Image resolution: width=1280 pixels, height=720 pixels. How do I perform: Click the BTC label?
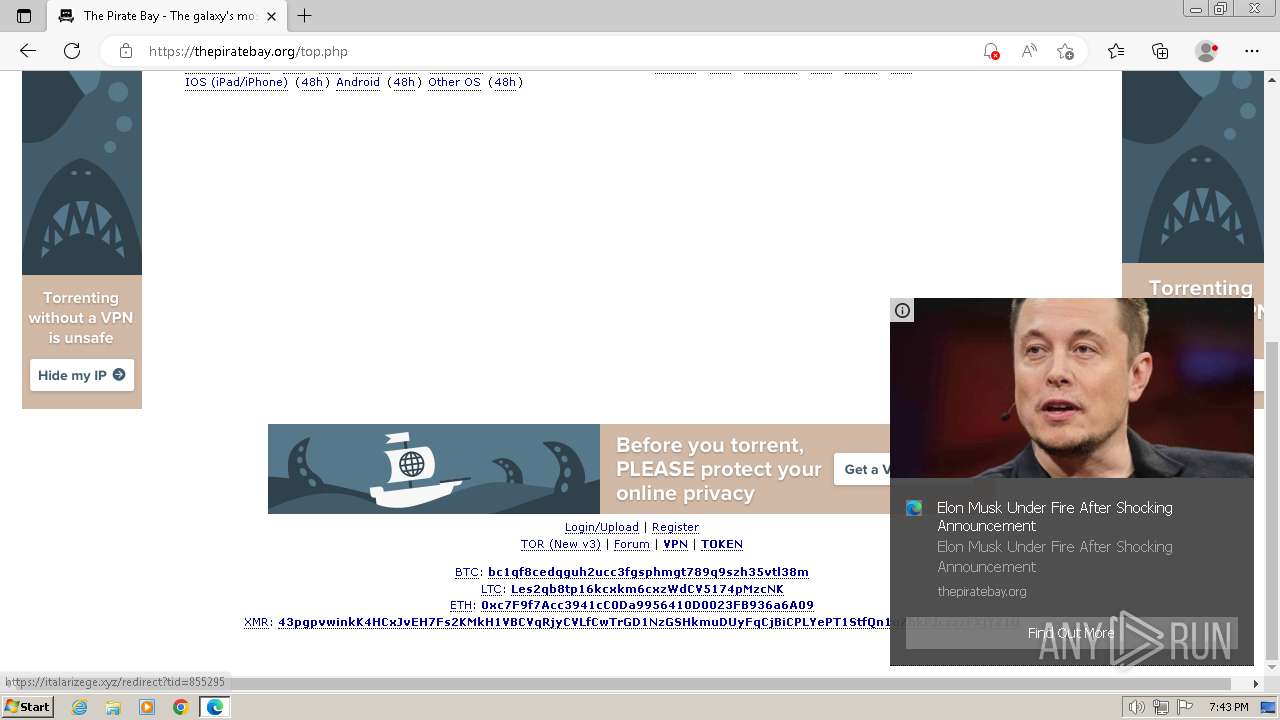468,572
